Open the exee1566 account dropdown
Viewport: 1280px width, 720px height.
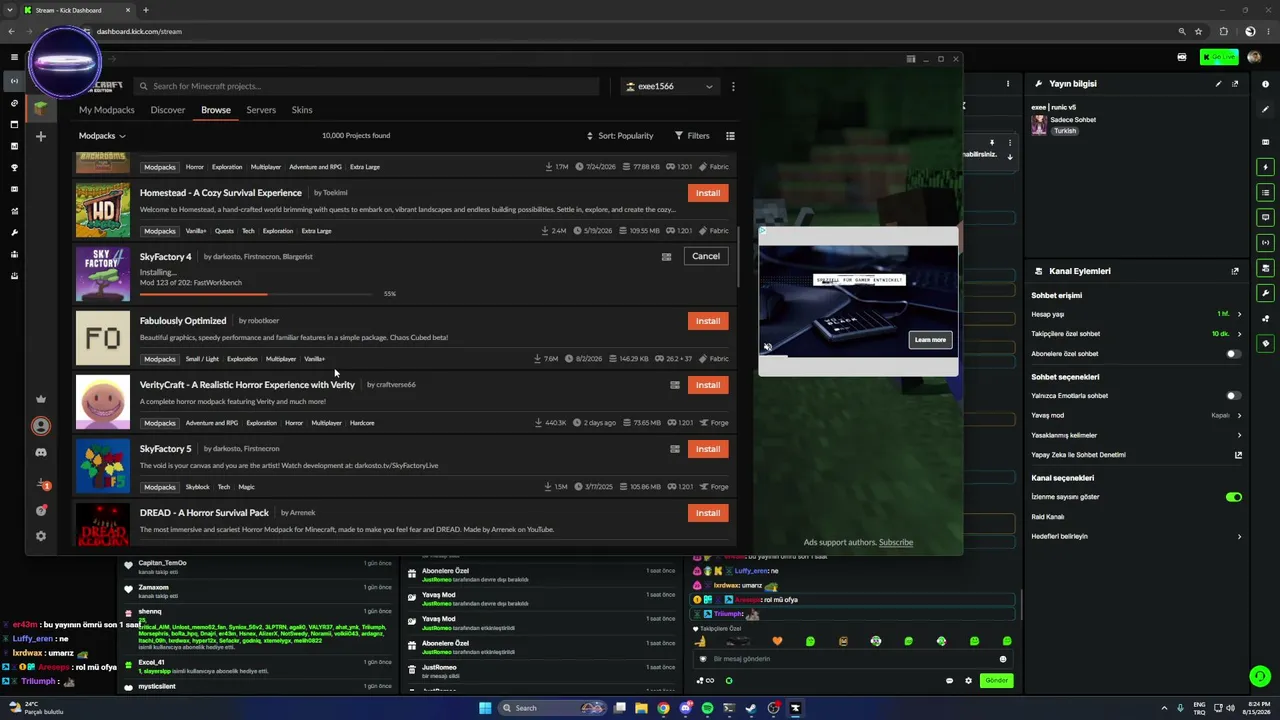click(669, 86)
